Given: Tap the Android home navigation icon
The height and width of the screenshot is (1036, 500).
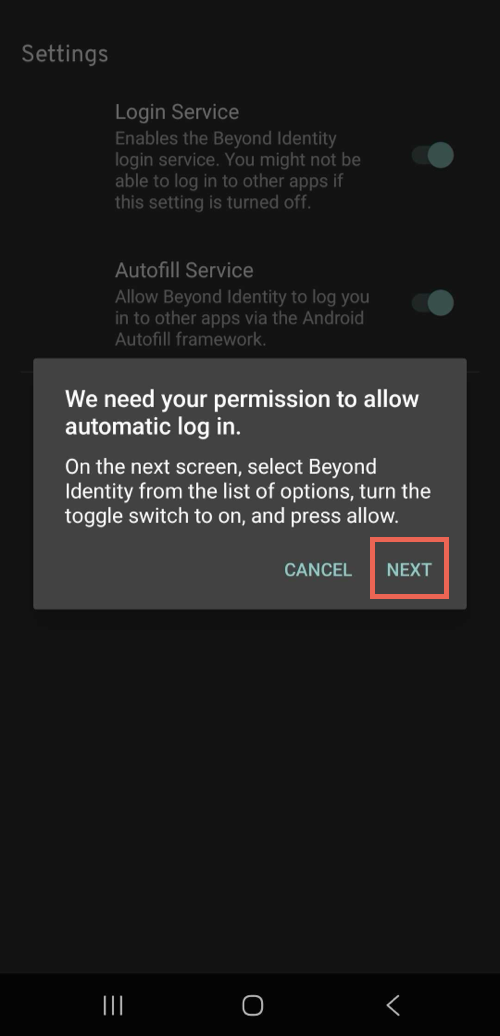Looking at the screenshot, I should 252,1005.
